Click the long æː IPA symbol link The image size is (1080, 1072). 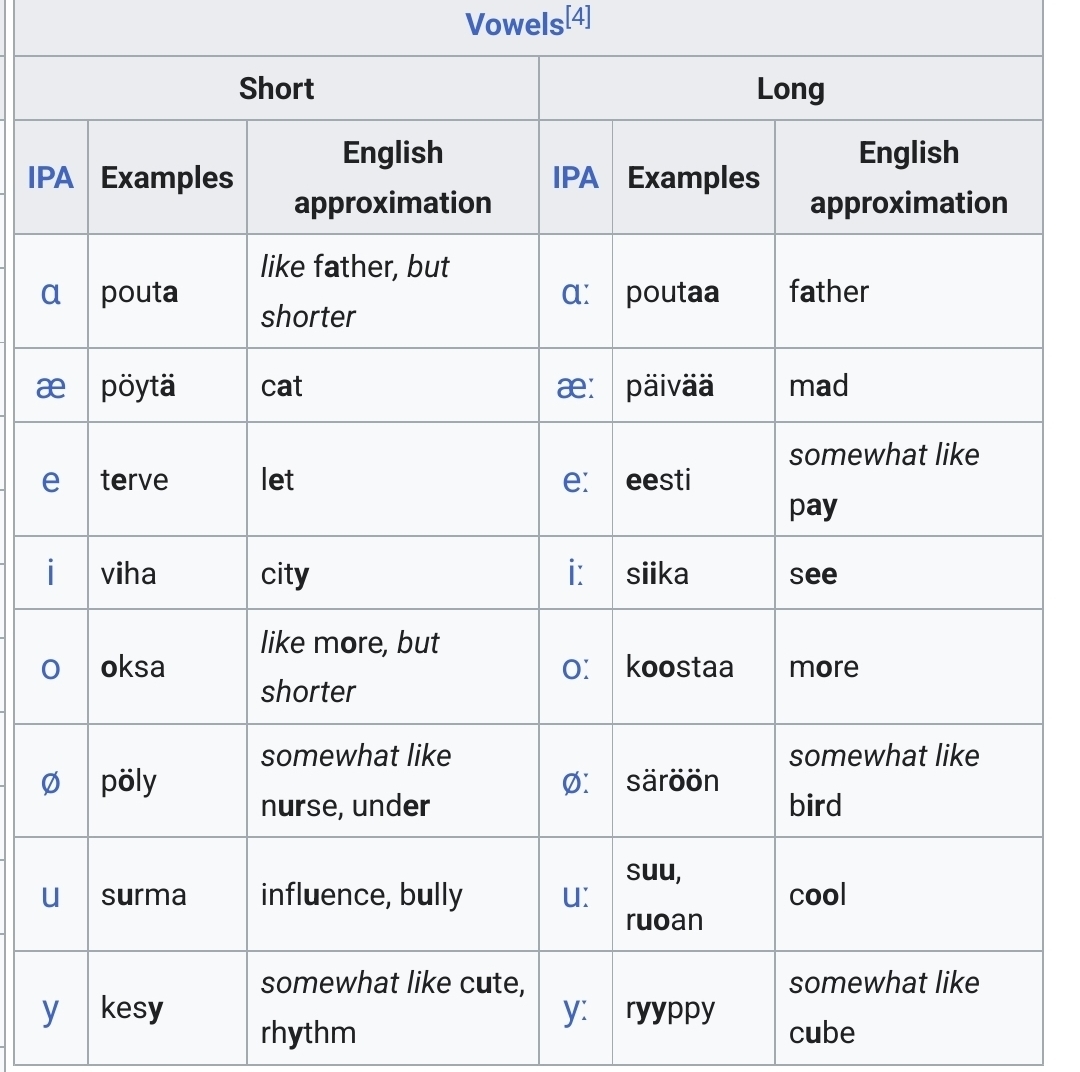pos(575,386)
